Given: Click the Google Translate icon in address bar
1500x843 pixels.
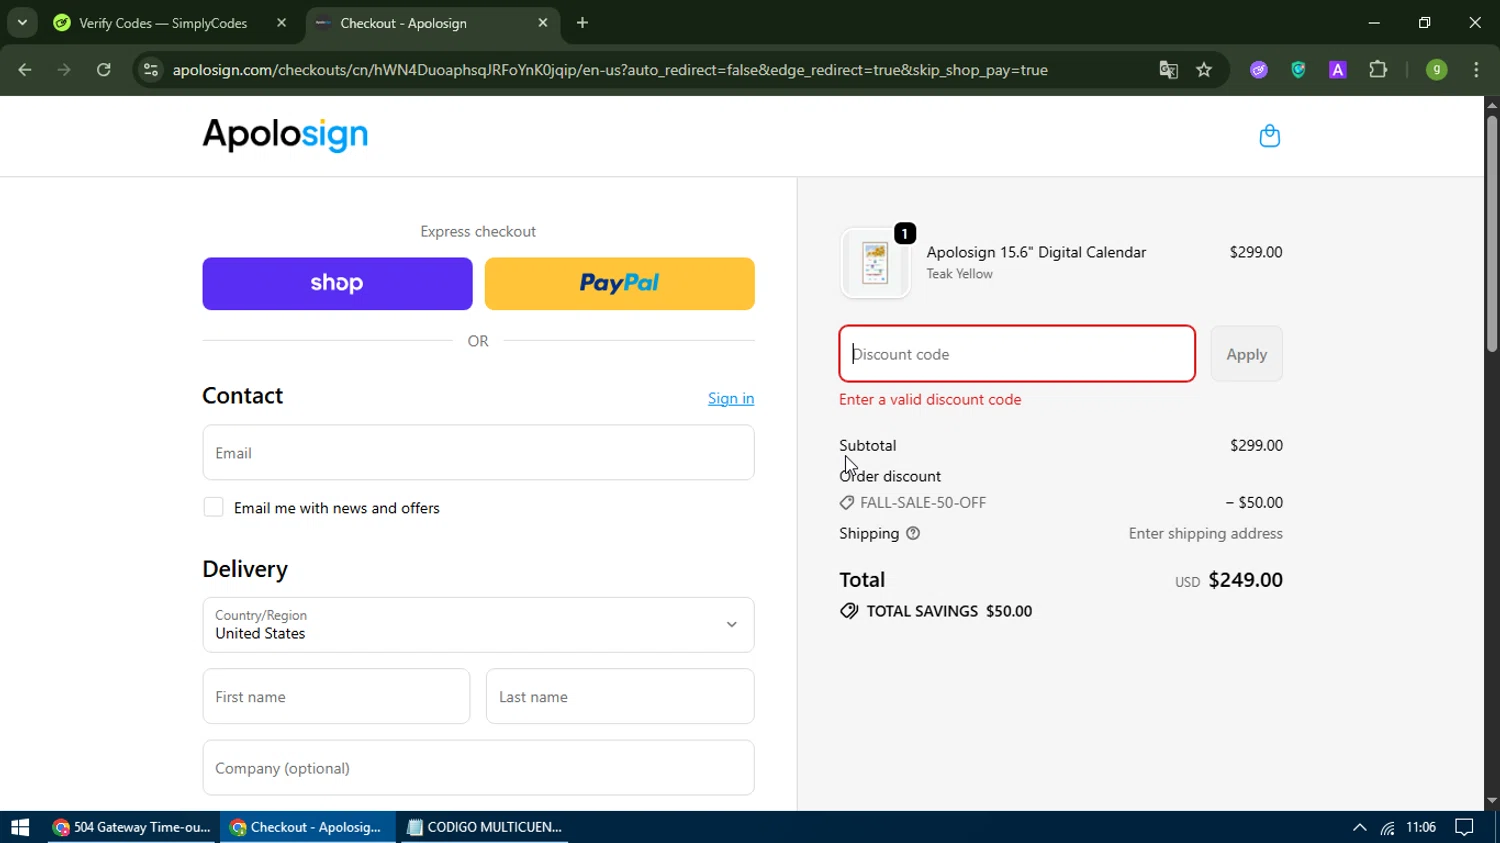Looking at the screenshot, I should [1168, 70].
